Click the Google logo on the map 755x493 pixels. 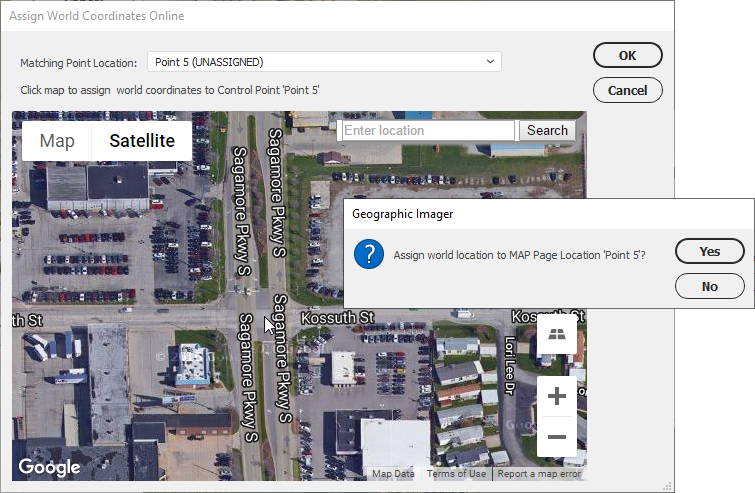click(50, 467)
